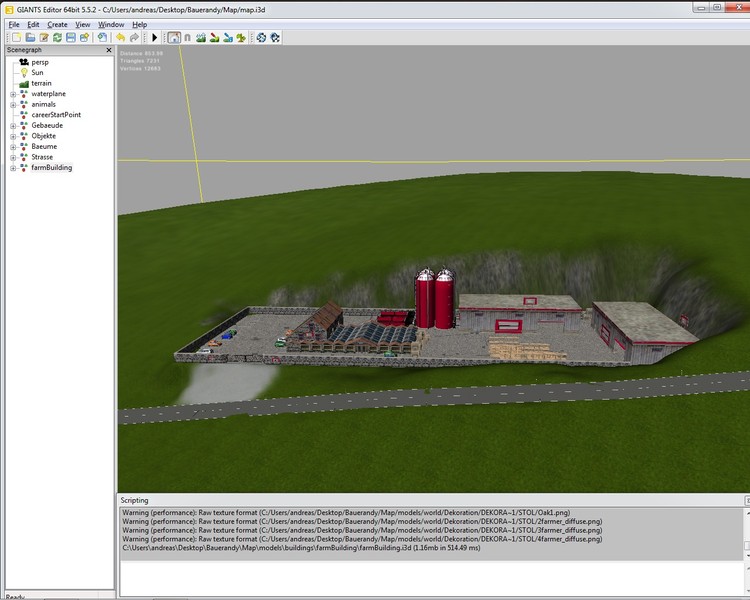Click the green terrain icon in the Scenegraph
The height and width of the screenshot is (600, 750).
pyautogui.click(x=24, y=84)
